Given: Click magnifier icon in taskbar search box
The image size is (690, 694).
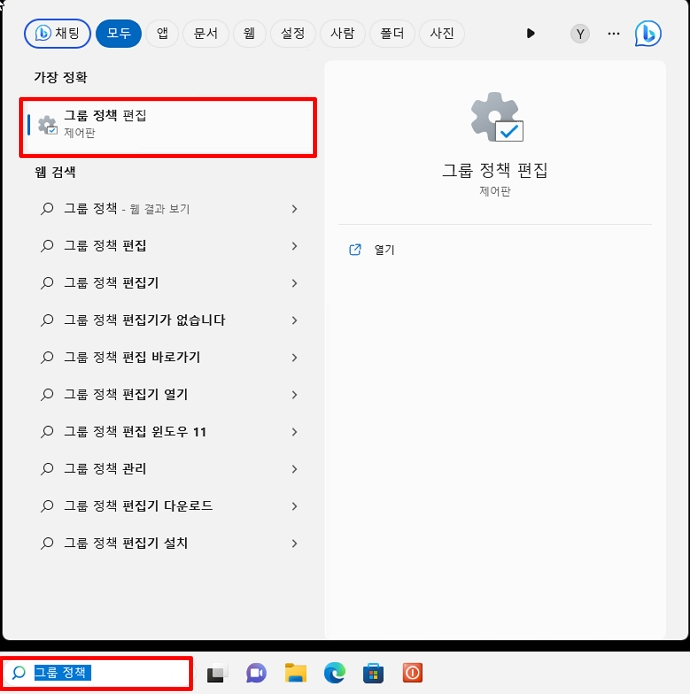Looking at the screenshot, I should pyautogui.click(x=19, y=673).
